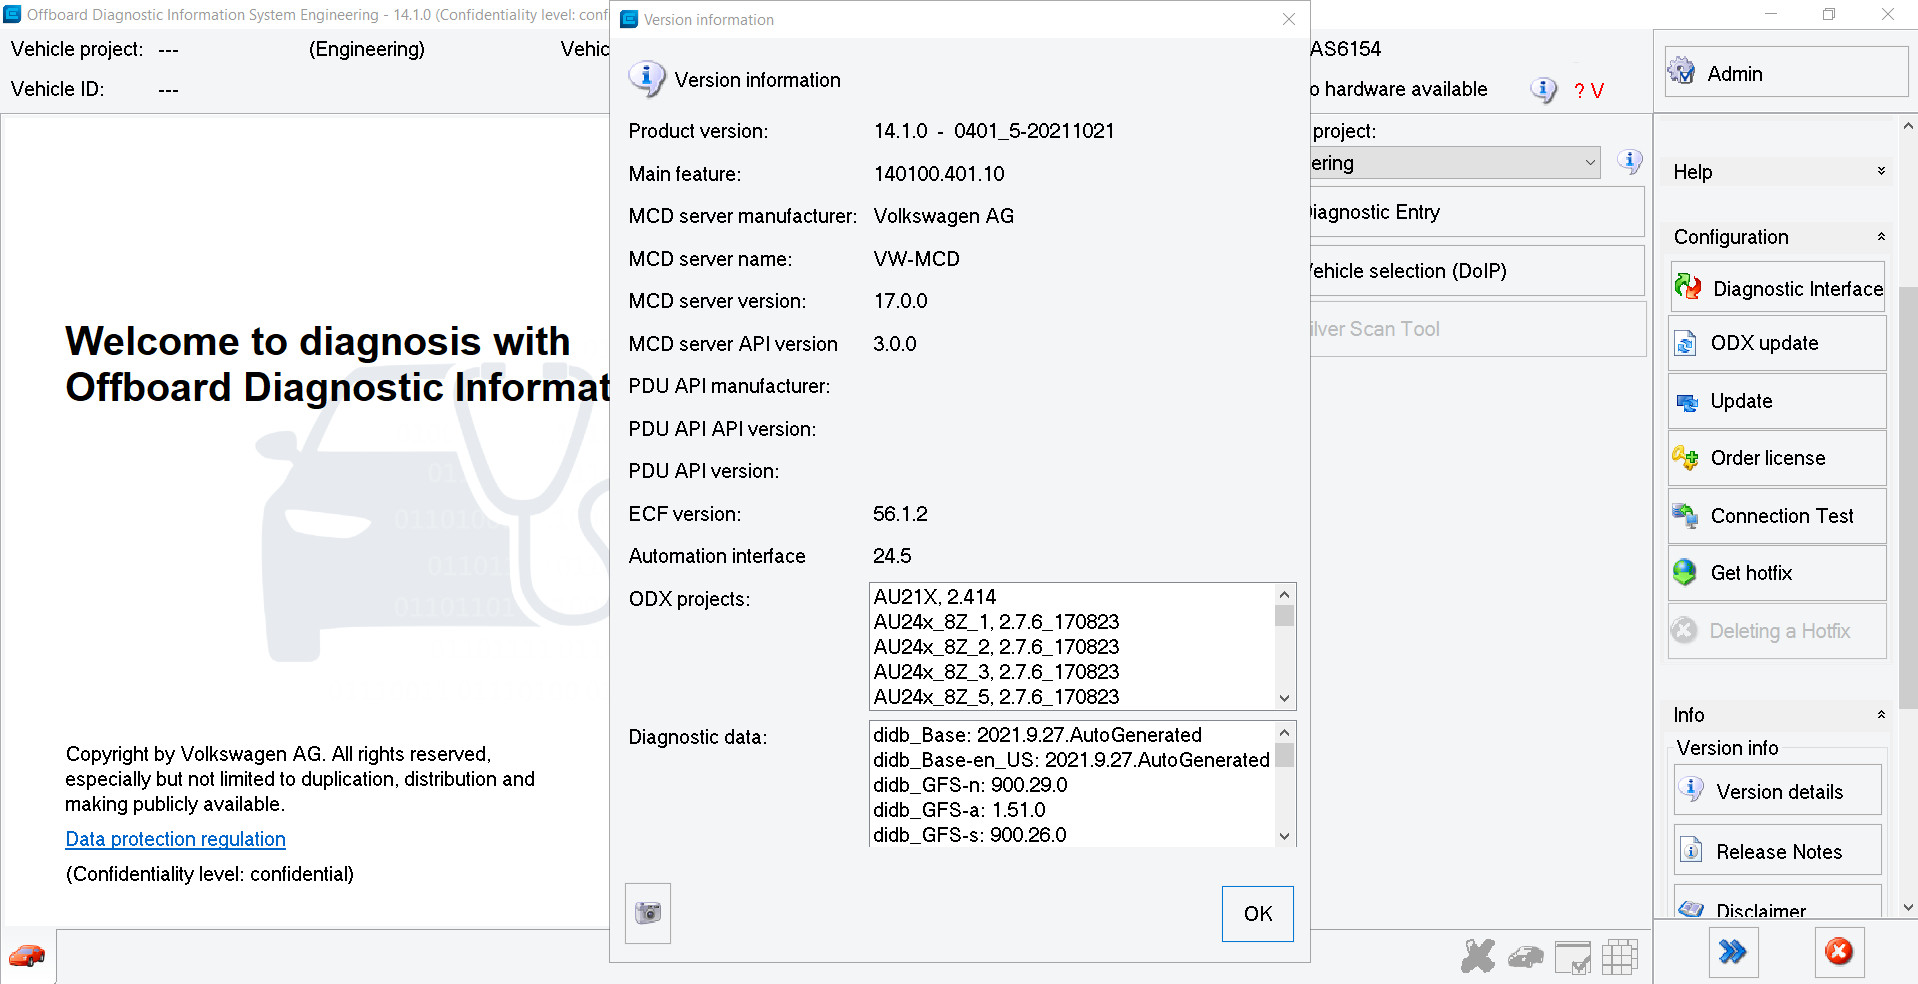
Task: Click the info icon next to hardware status
Action: (x=1544, y=90)
